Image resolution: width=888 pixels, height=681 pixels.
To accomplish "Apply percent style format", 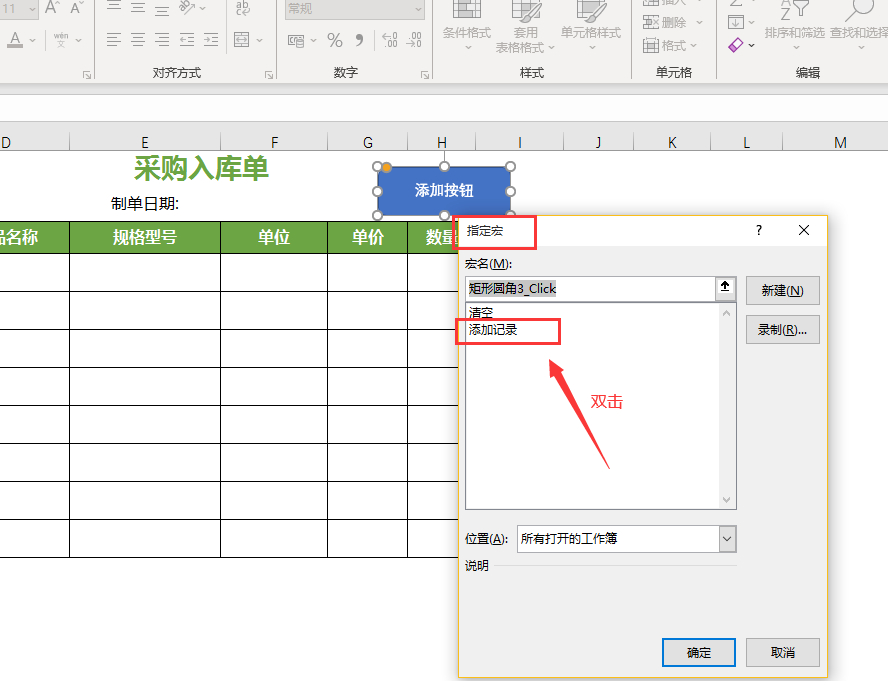I will [335, 40].
